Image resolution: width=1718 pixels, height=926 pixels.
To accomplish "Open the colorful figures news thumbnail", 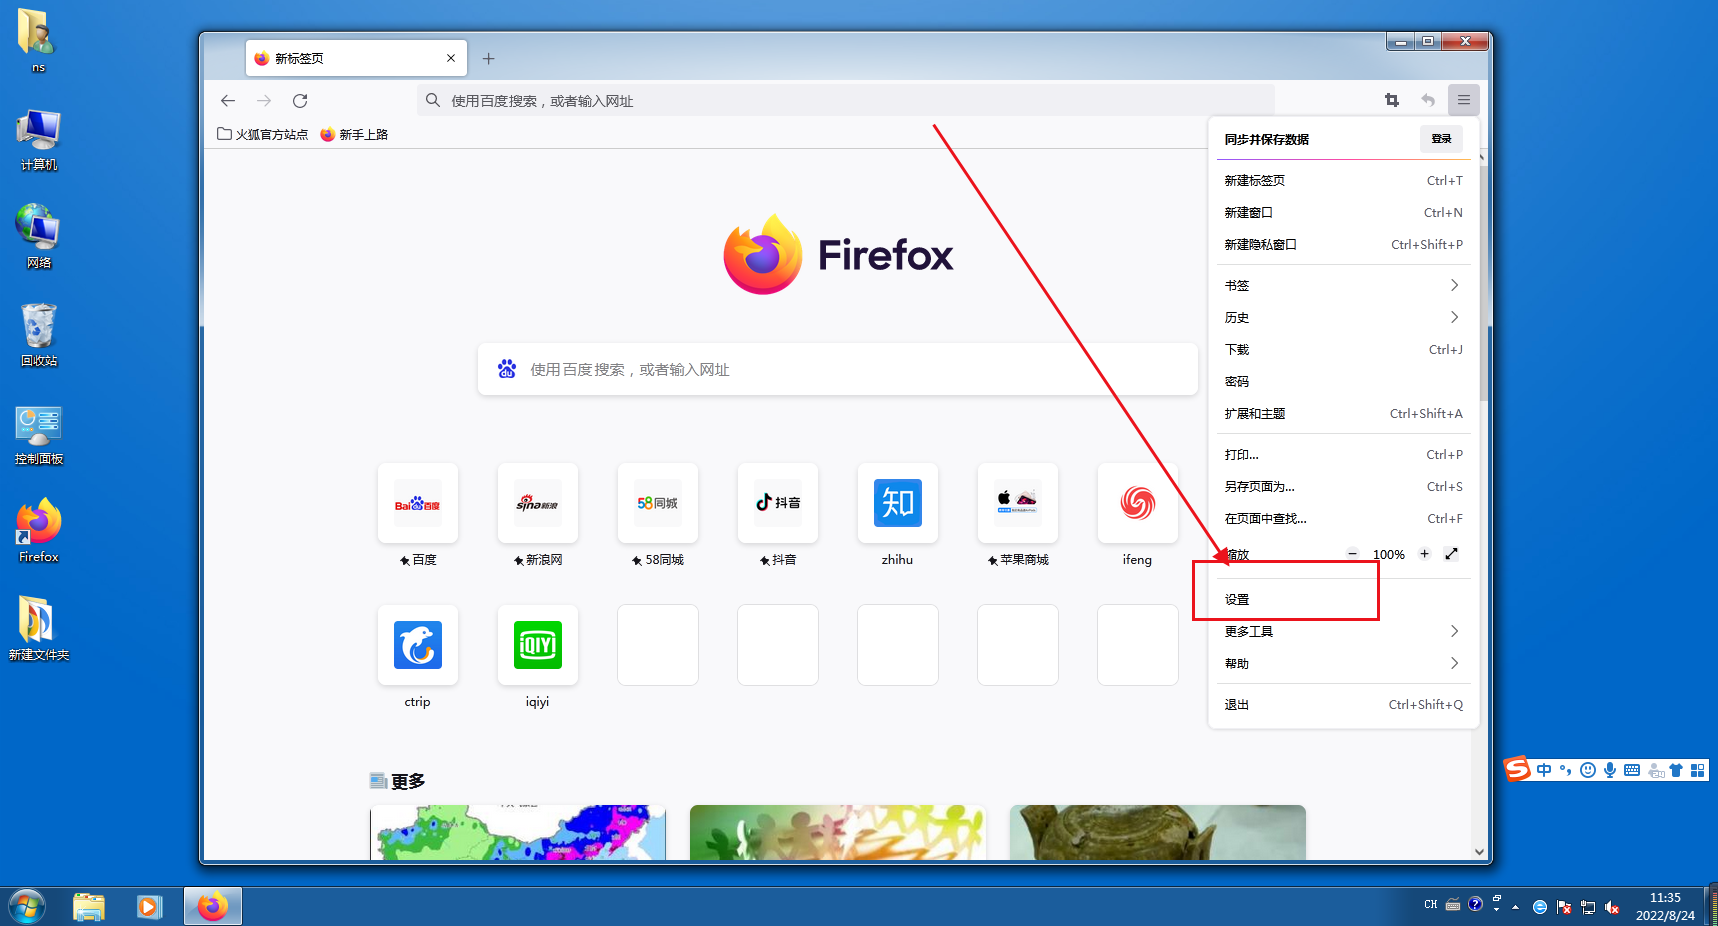I will click(x=838, y=832).
